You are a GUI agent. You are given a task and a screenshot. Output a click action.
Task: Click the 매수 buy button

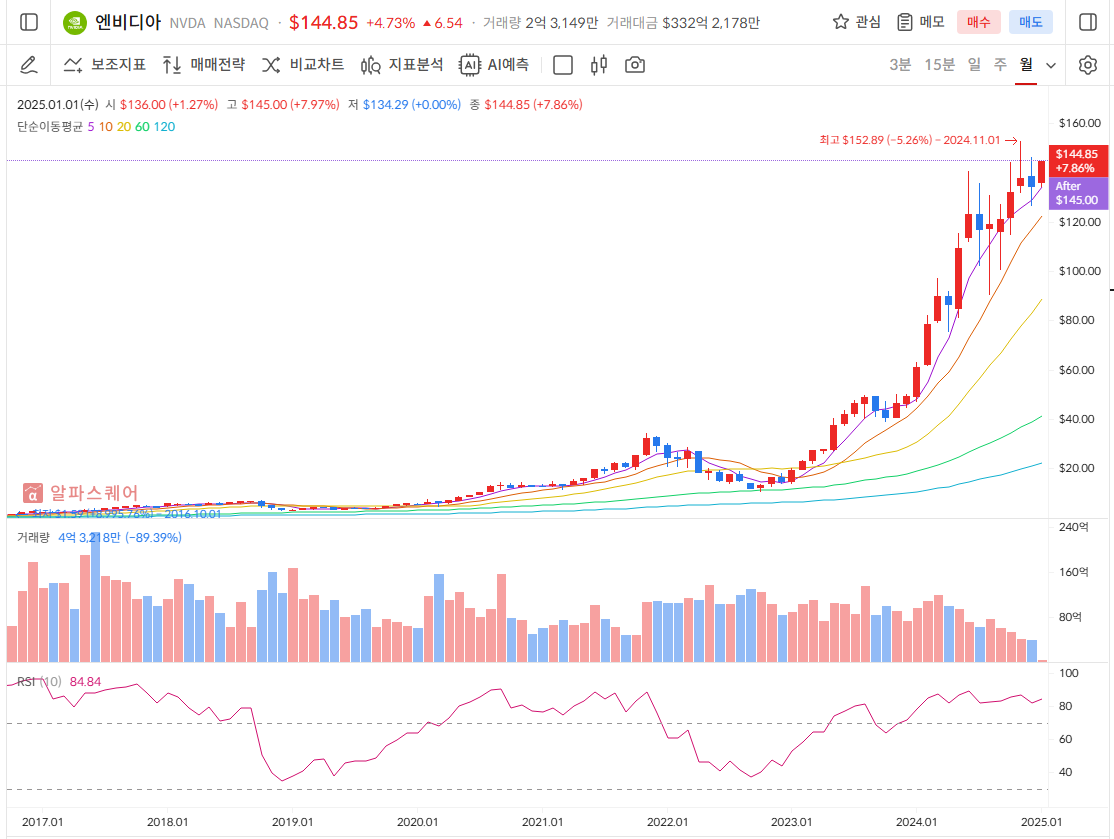[x=978, y=22]
